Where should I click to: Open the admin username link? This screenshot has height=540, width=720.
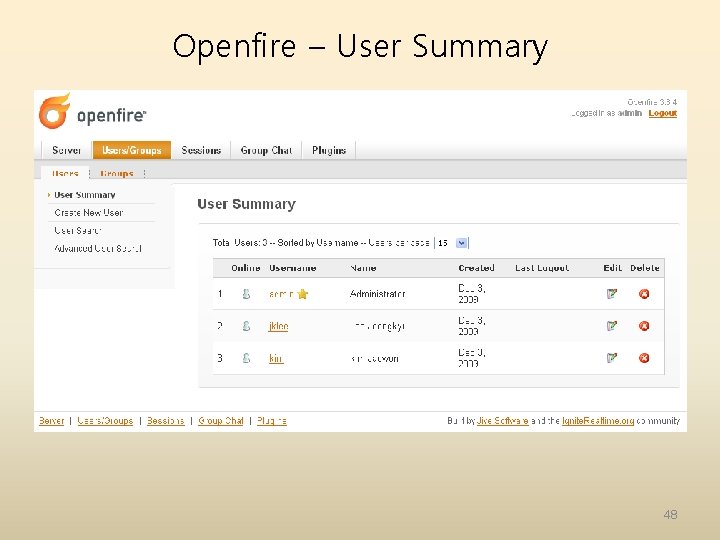[281, 294]
